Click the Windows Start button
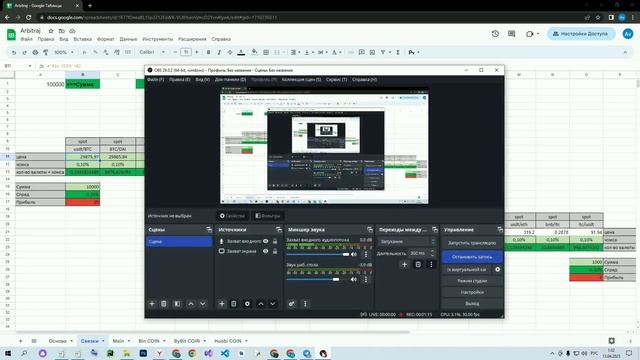The image size is (640, 360). pos(8,353)
